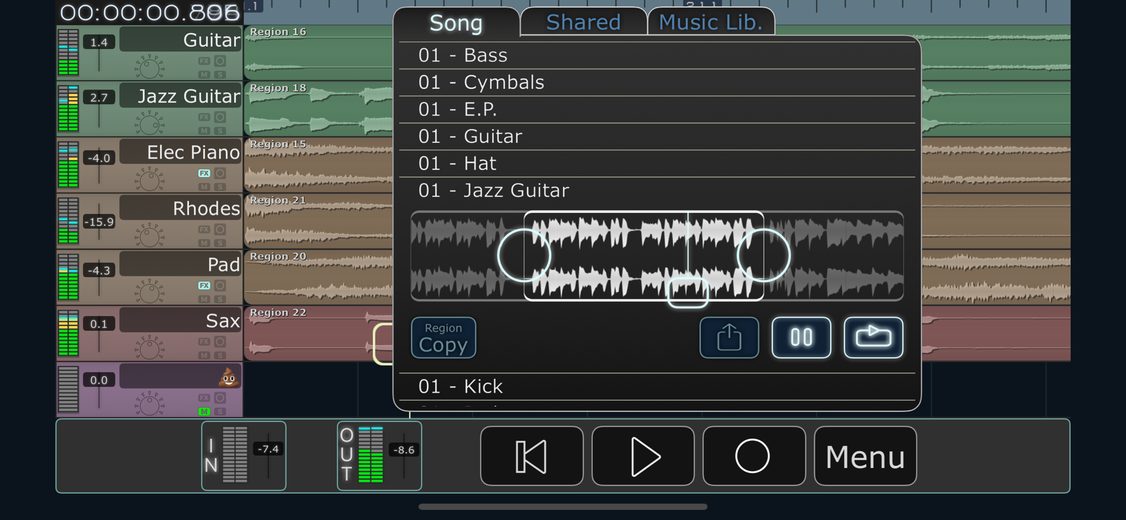Arm the Pad track for recording

click(220, 285)
